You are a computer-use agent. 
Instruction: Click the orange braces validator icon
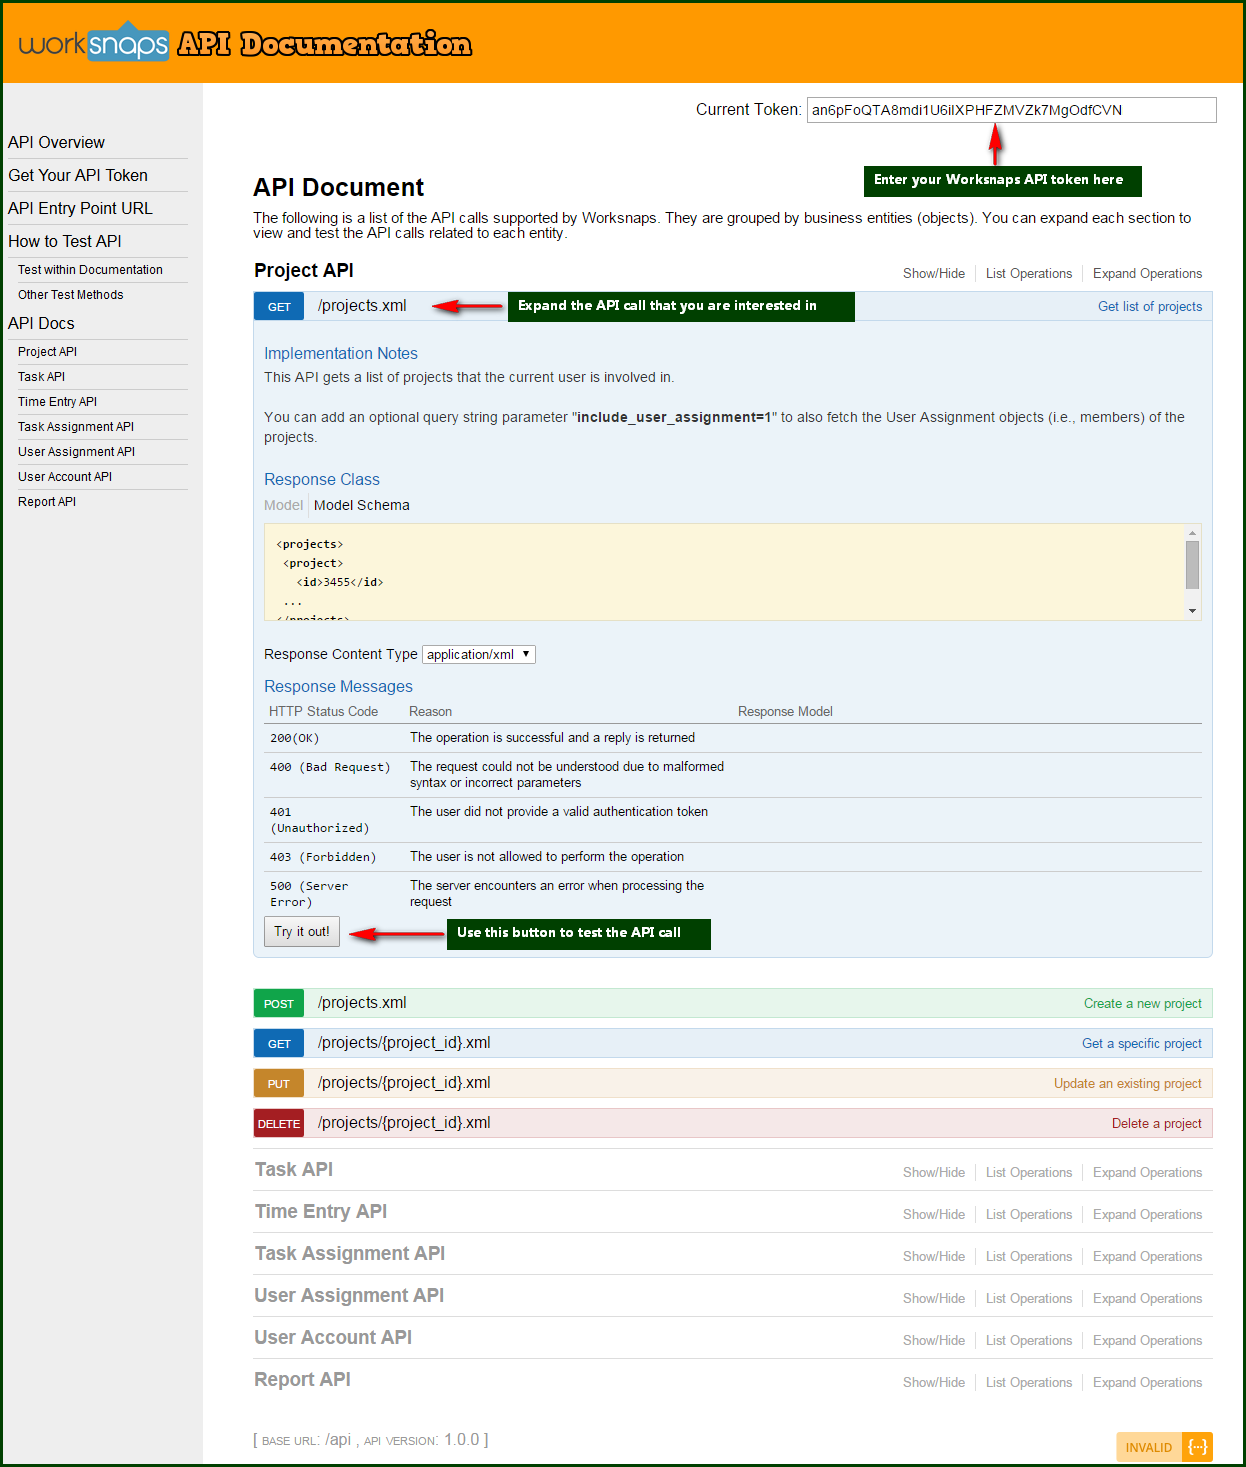point(1197,1447)
